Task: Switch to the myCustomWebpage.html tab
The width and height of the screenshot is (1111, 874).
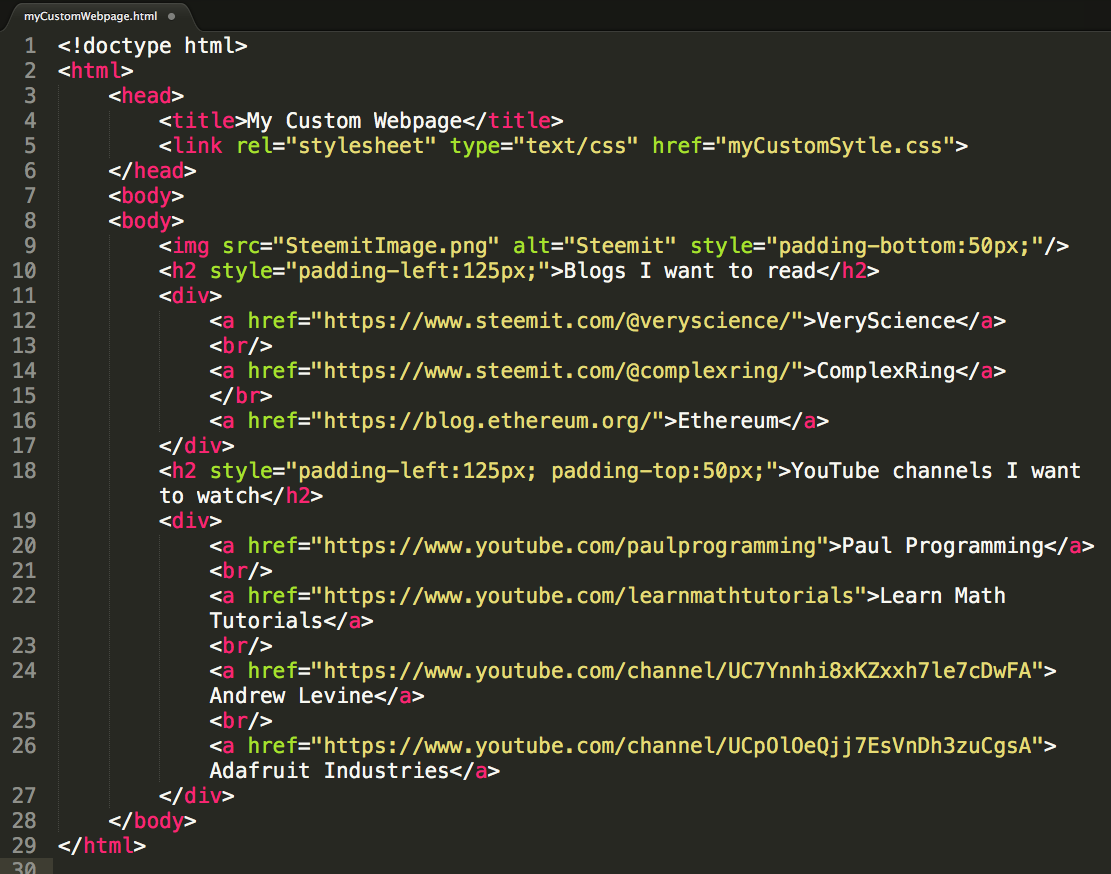Action: click(x=90, y=16)
